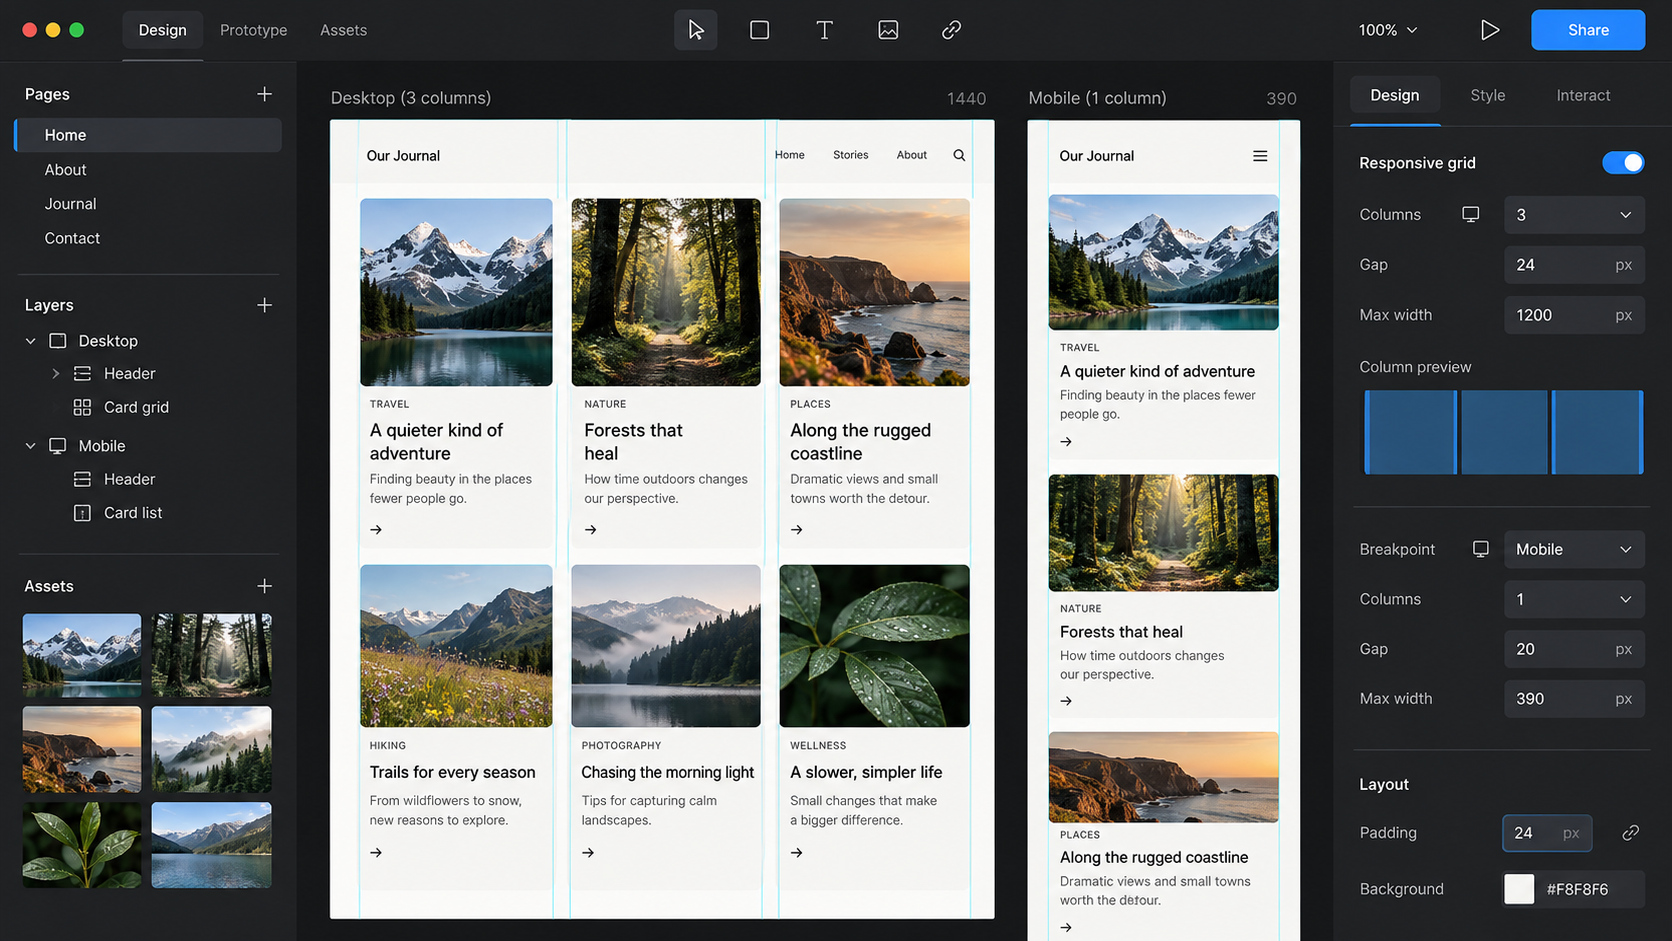Expand the desktop Header layer
This screenshot has width=1672, height=941.
(x=56, y=374)
